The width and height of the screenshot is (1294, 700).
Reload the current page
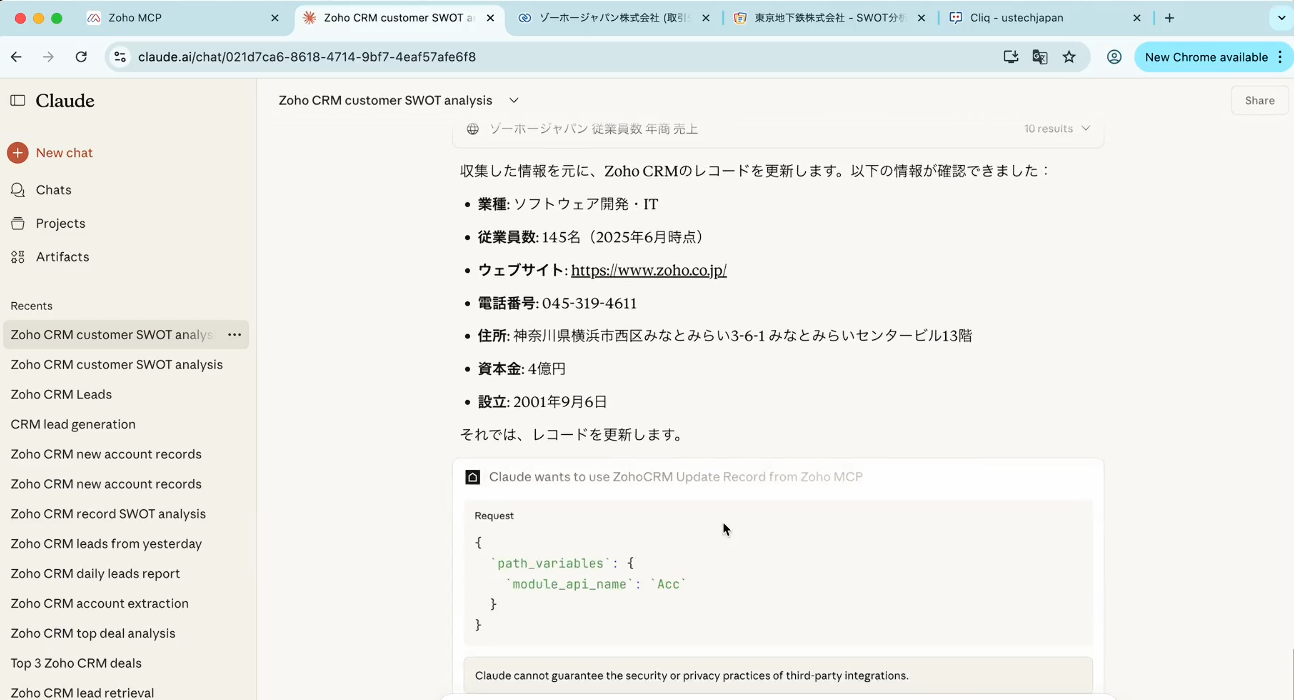click(x=81, y=57)
